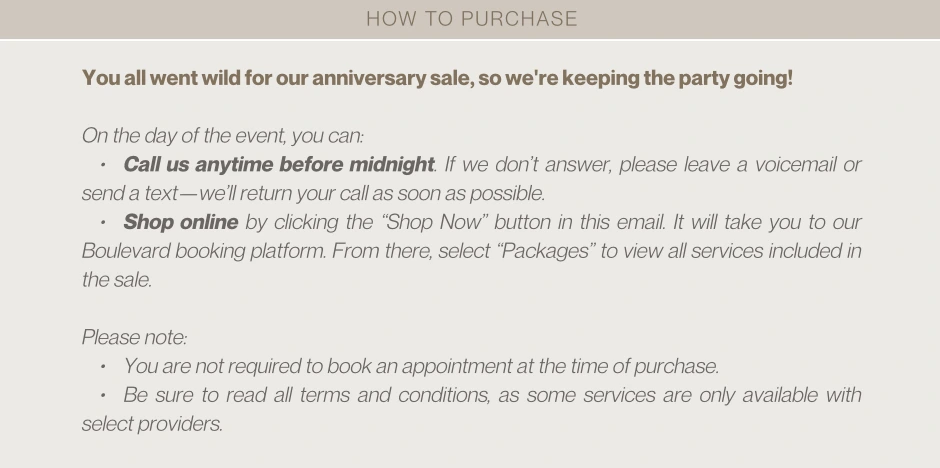Click the bullet dot before "Call us anytime"
Viewport: 940px width, 468px height.
(103, 164)
